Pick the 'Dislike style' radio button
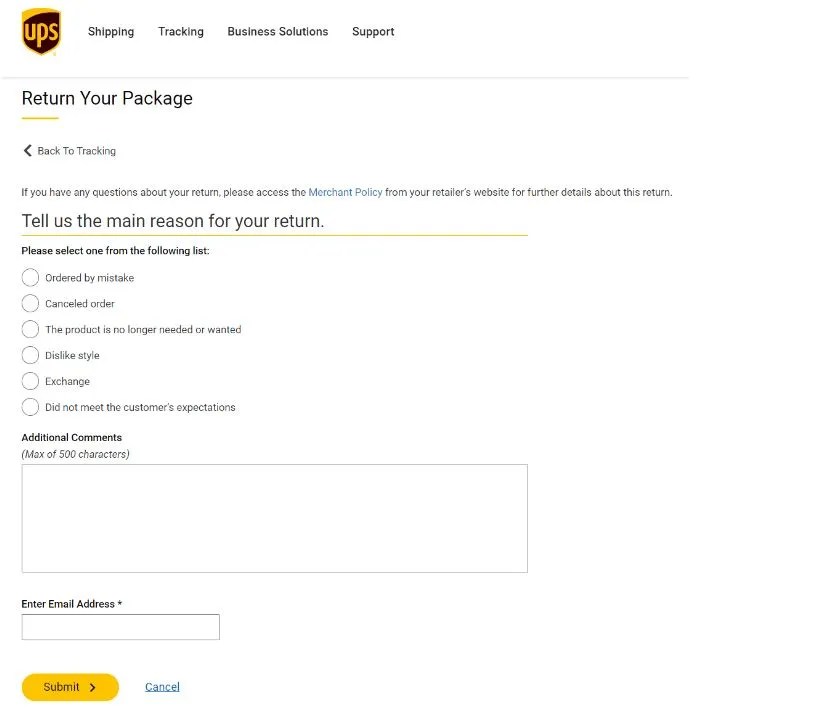 click(x=30, y=356)
